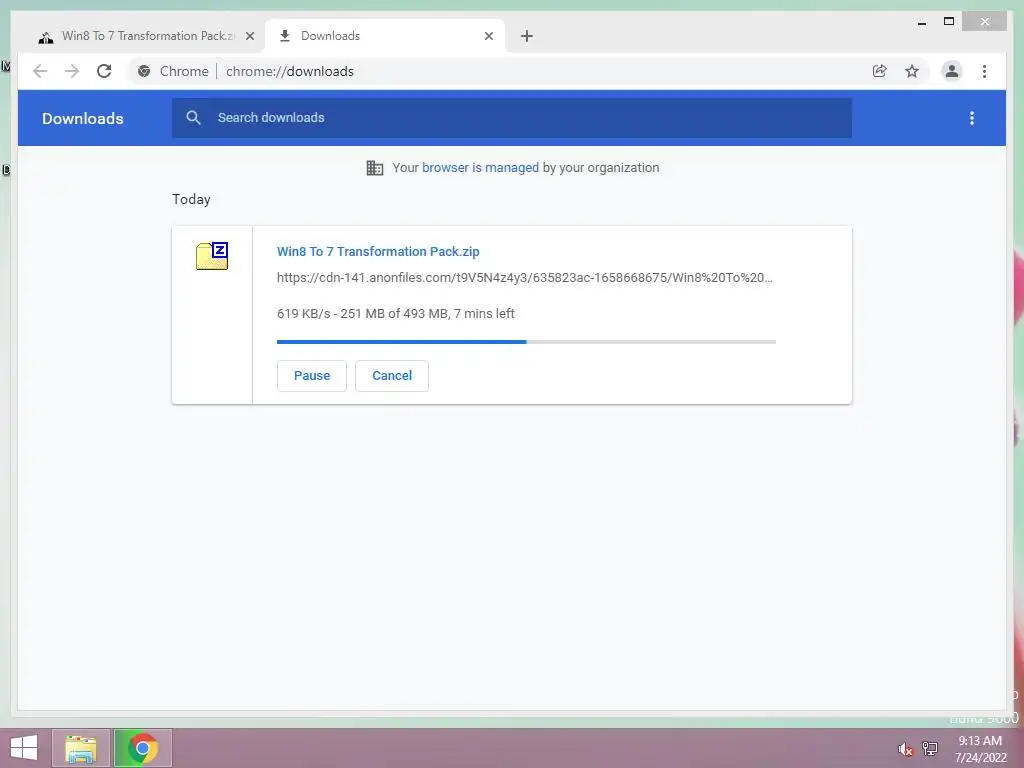Open the Windows Start button

(x=24, y=748)
